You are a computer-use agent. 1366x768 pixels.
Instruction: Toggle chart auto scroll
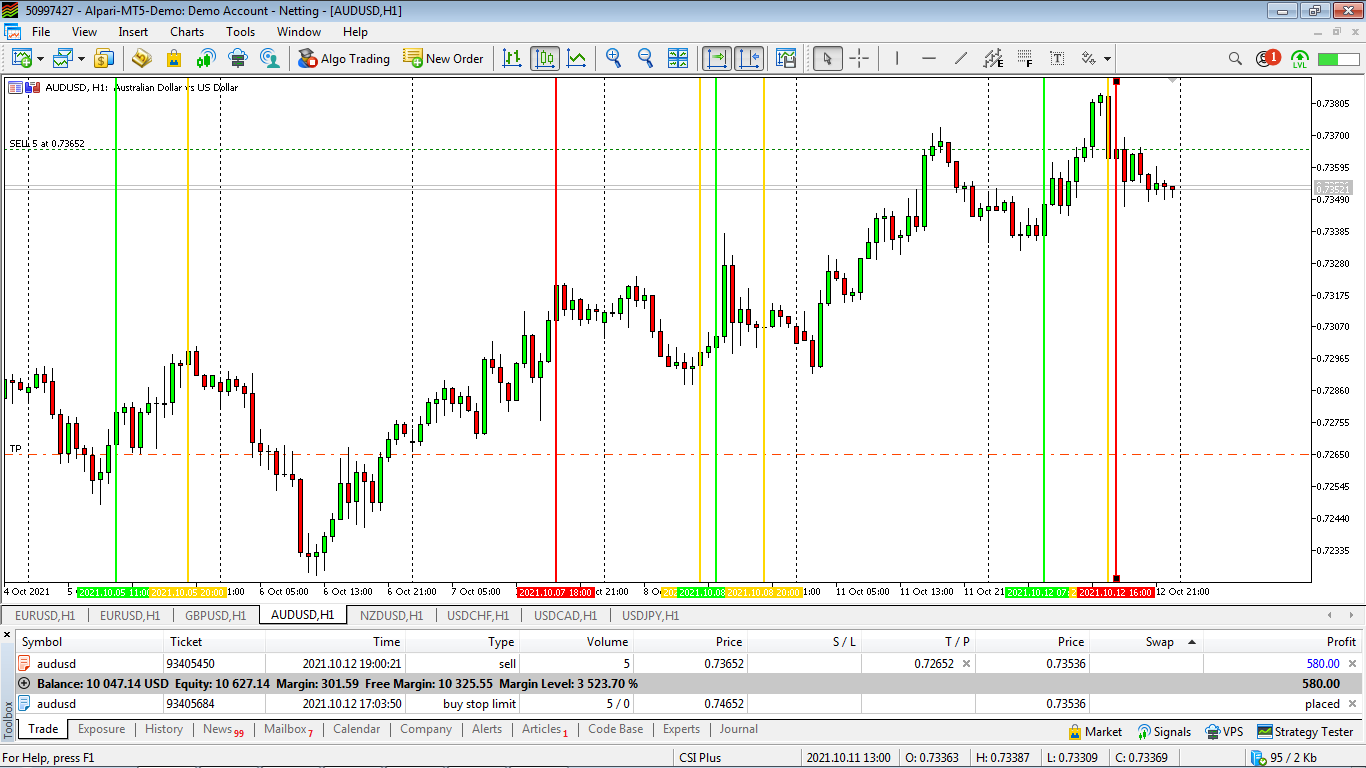[x=717, y=58]
